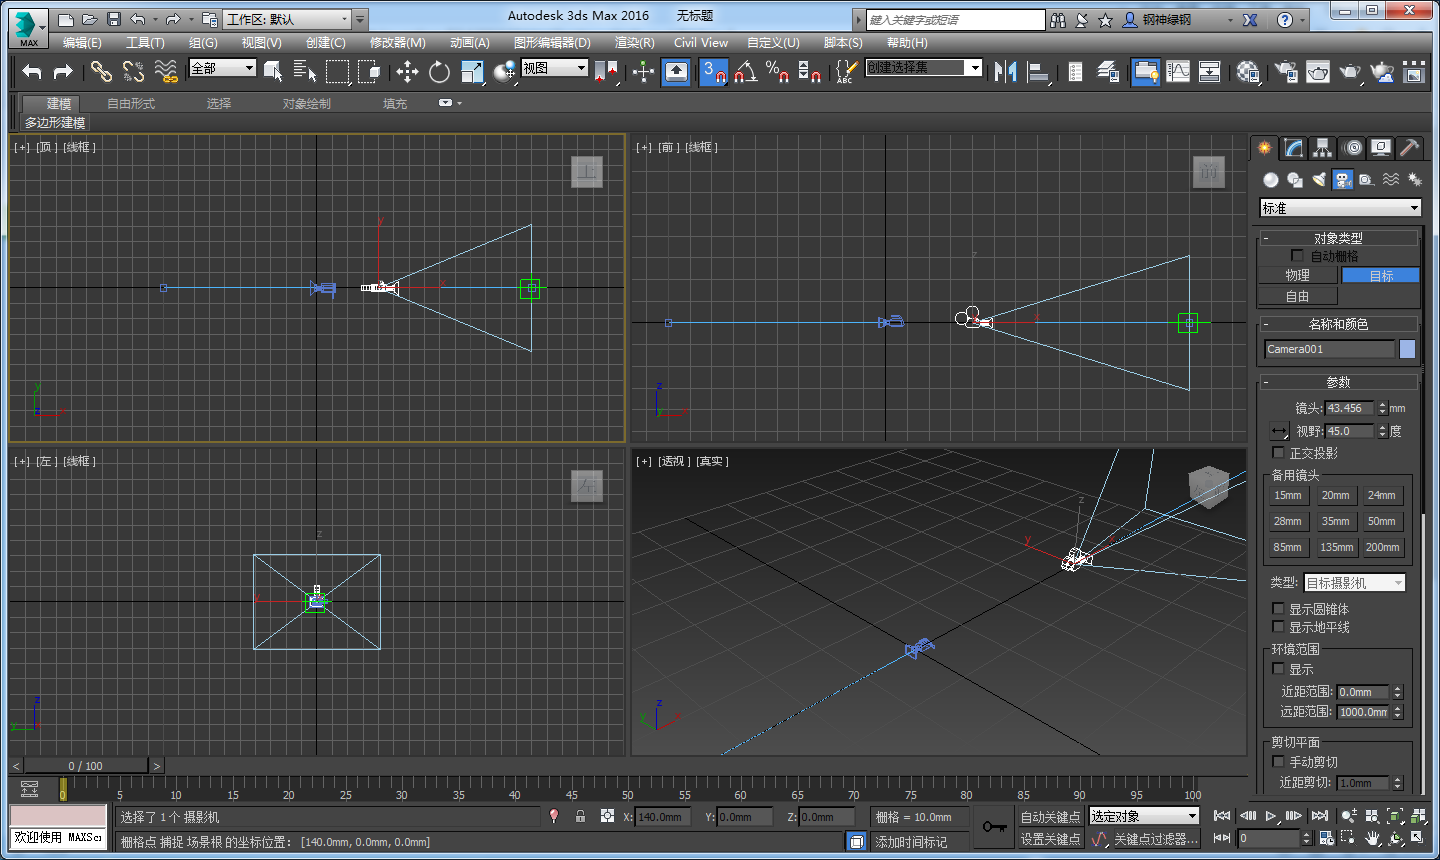Screen dimensions: 1440x860
Task: Click the Select by Name icon
Action: (305, 71)
